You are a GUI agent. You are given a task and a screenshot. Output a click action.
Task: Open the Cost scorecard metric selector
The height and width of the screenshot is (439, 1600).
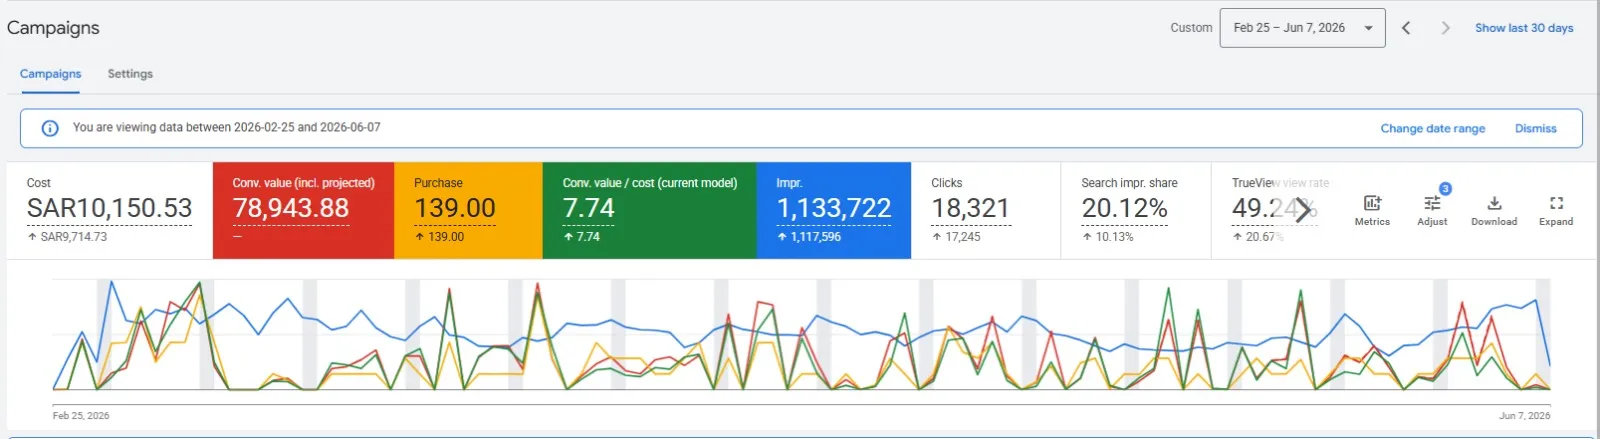pos(109,210)
